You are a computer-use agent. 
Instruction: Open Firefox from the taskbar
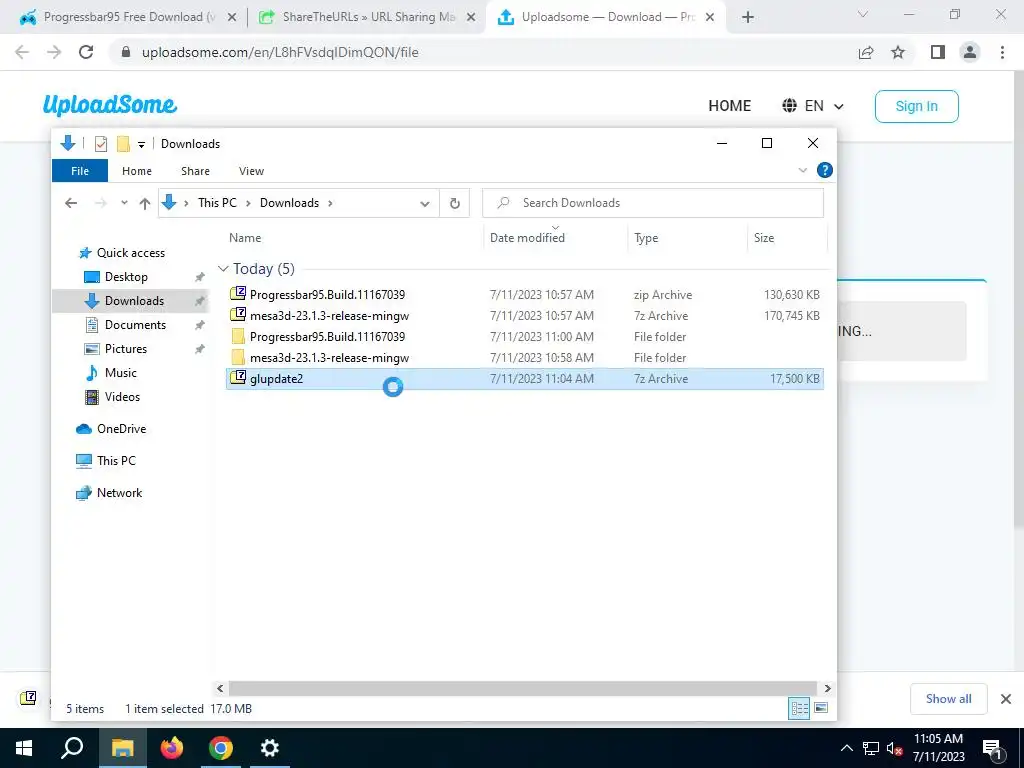172,748
